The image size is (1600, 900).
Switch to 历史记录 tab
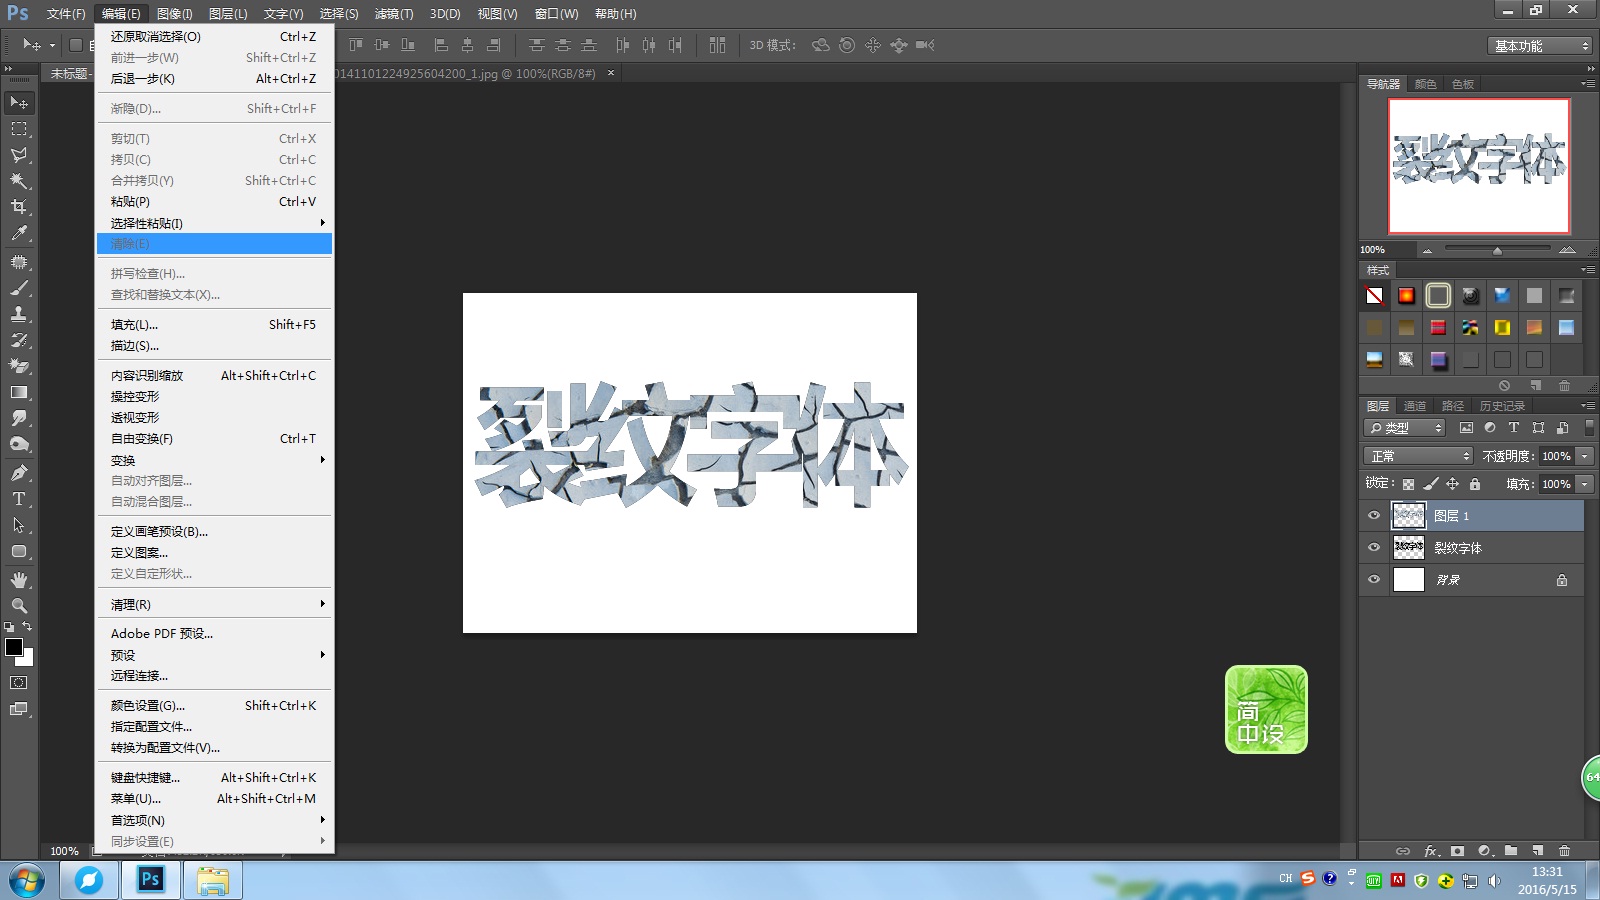point(1502,406)
